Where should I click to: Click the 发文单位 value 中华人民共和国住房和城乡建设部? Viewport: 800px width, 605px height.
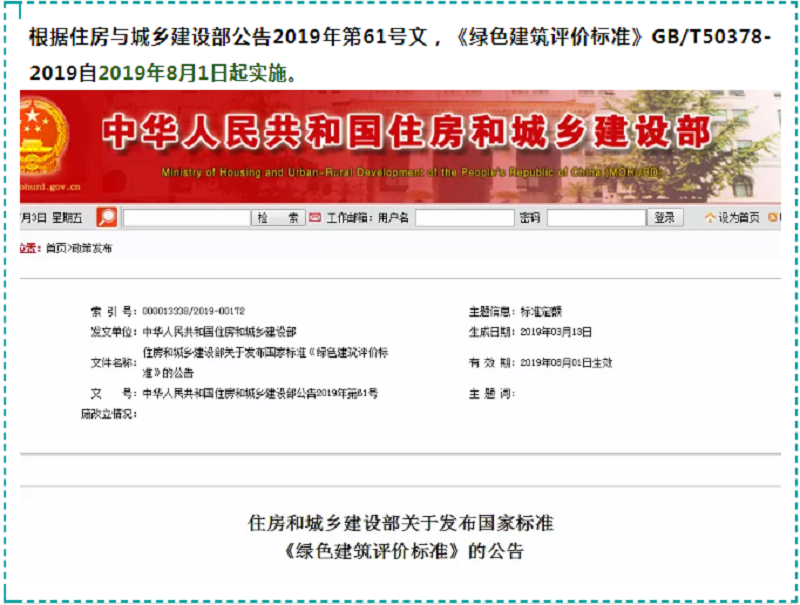tap(219, 332)
